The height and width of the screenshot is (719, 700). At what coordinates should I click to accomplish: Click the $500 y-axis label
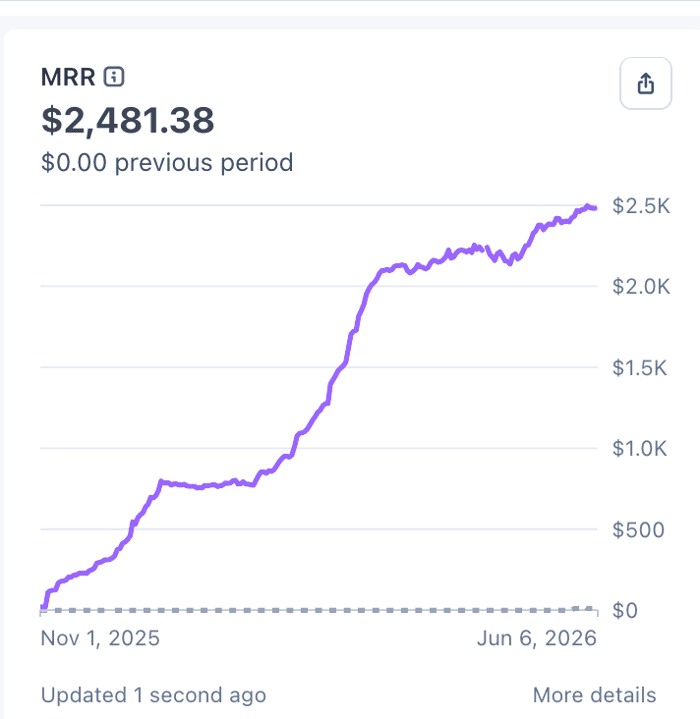tap(638, 530)
